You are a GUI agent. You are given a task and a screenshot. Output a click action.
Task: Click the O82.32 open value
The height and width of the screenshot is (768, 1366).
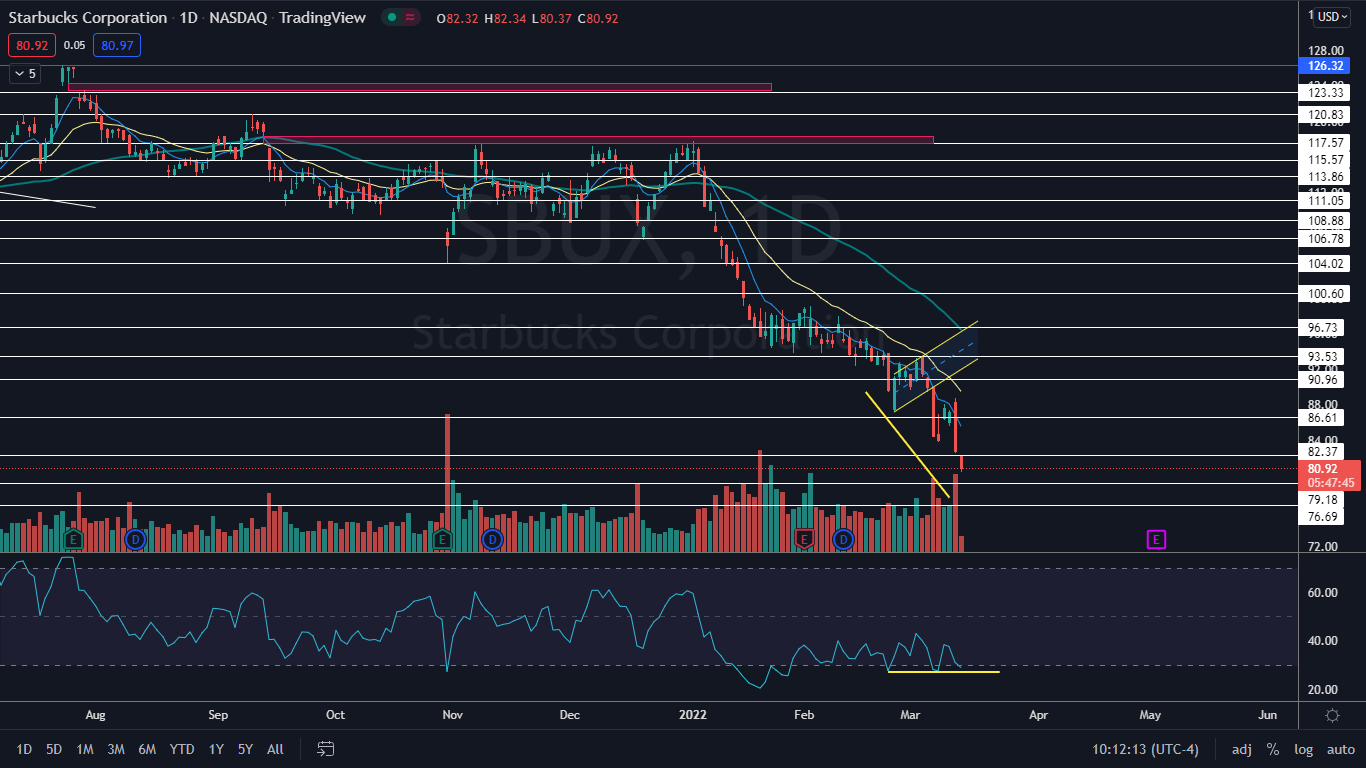[x=458, y=18]
